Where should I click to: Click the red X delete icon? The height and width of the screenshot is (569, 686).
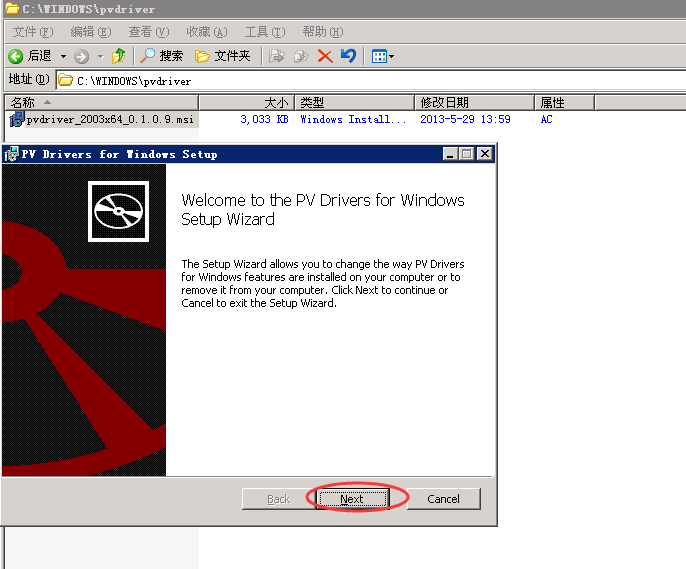click(325, 56)
